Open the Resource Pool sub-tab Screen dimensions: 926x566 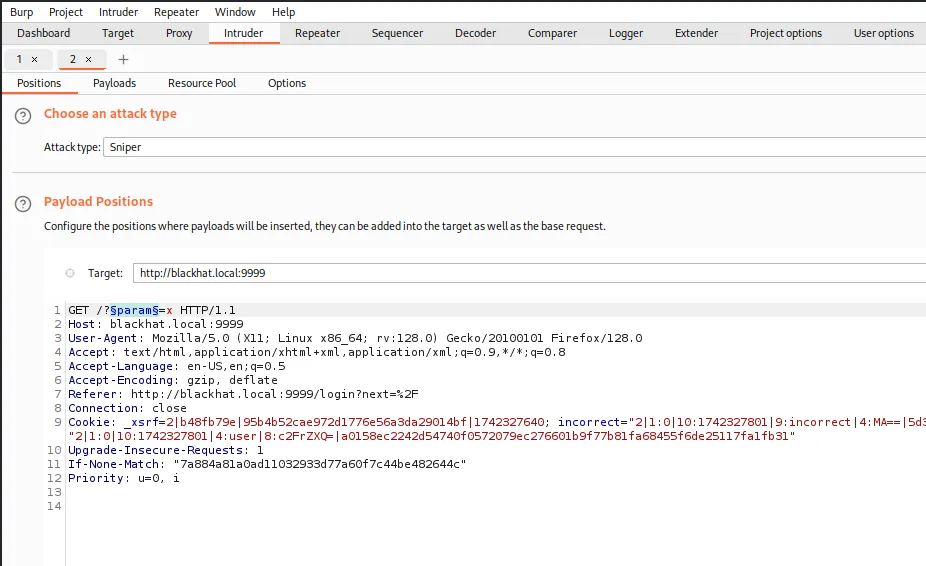(x=201, y=83)
